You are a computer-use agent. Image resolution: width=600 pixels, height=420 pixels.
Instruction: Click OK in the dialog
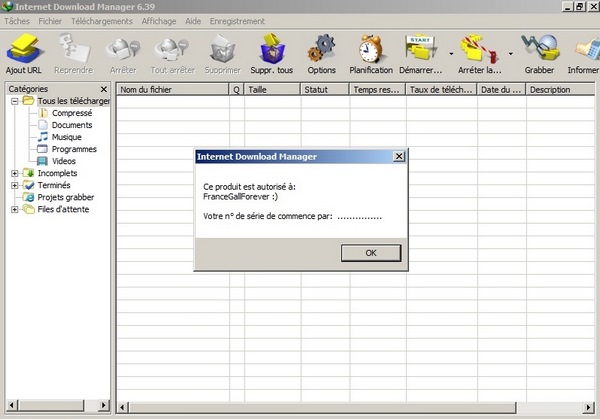coord(371,253)
